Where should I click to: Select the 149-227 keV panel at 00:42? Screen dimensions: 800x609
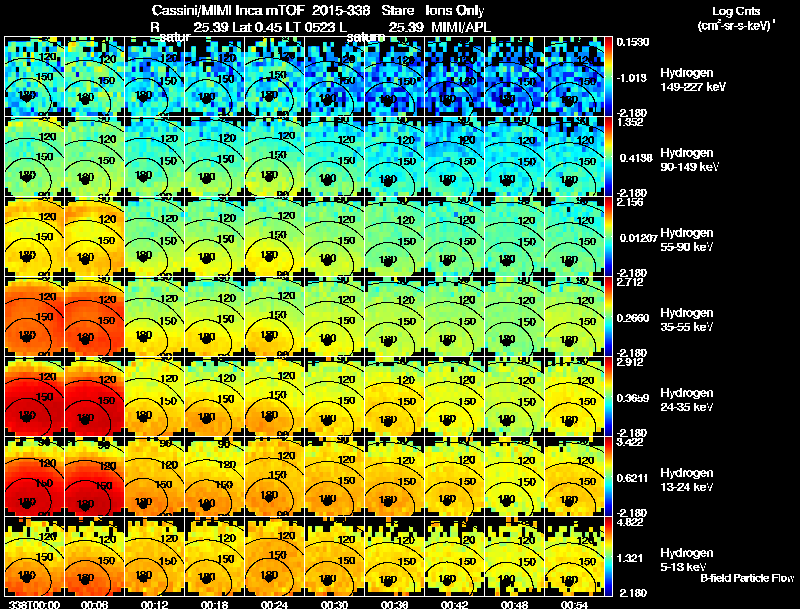pos(455,76)
